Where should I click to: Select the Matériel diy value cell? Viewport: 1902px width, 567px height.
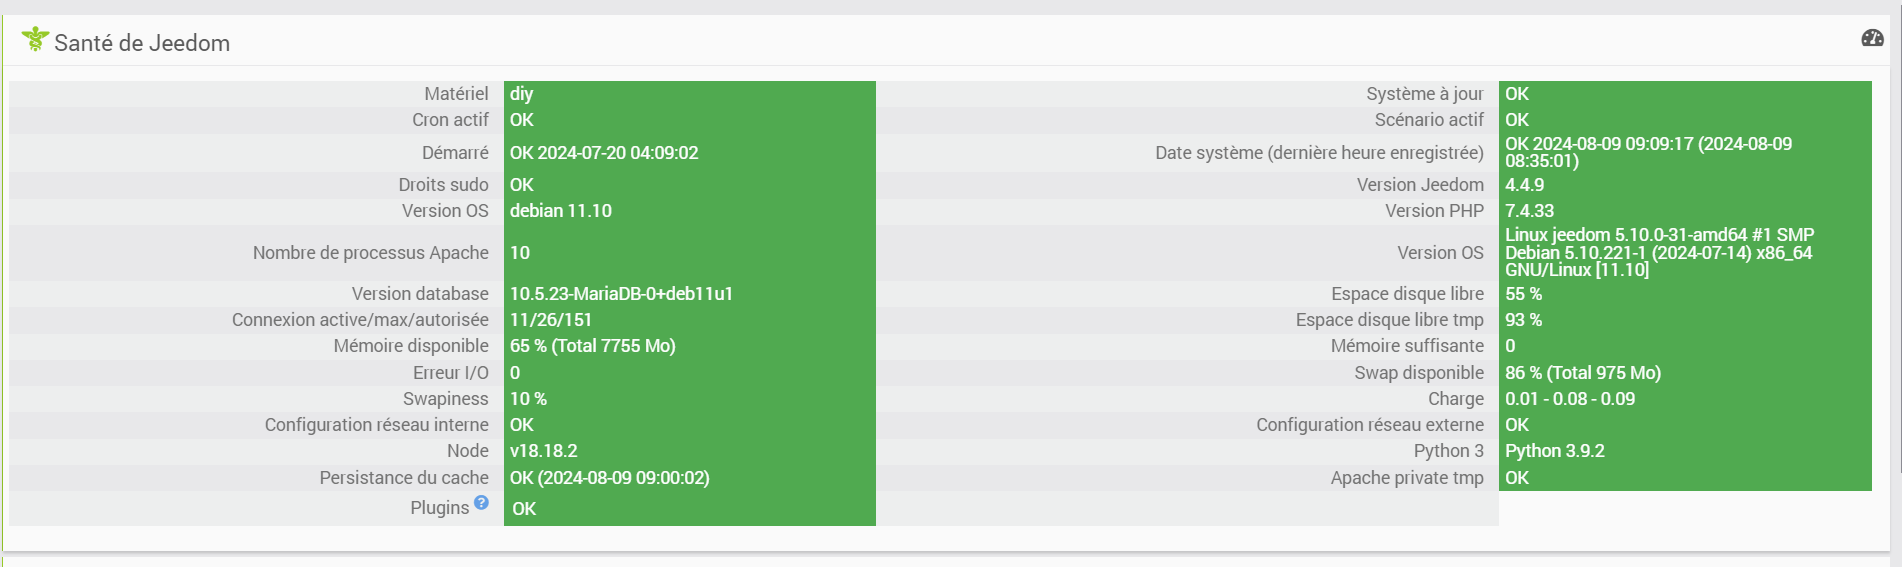point(690,94)
